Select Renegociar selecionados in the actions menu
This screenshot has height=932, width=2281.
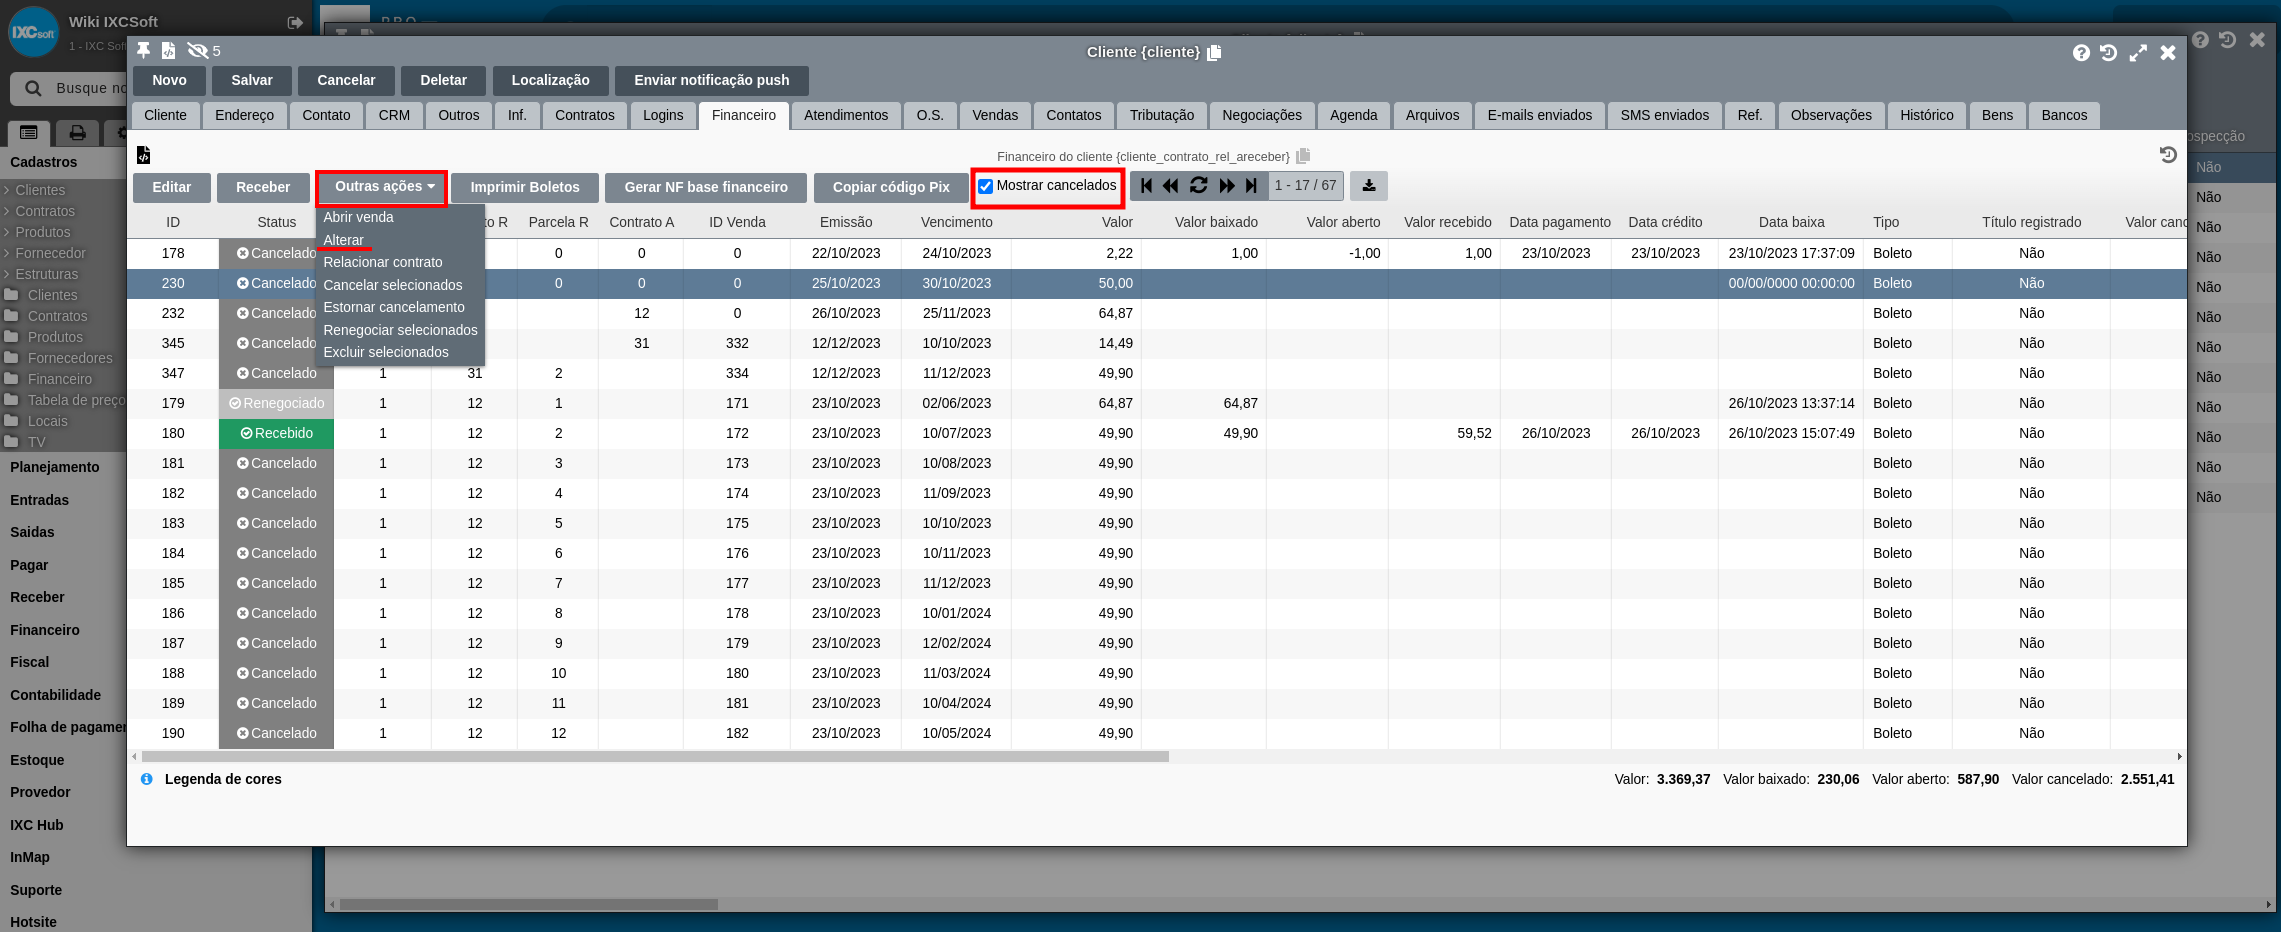[x=400, y=330]
